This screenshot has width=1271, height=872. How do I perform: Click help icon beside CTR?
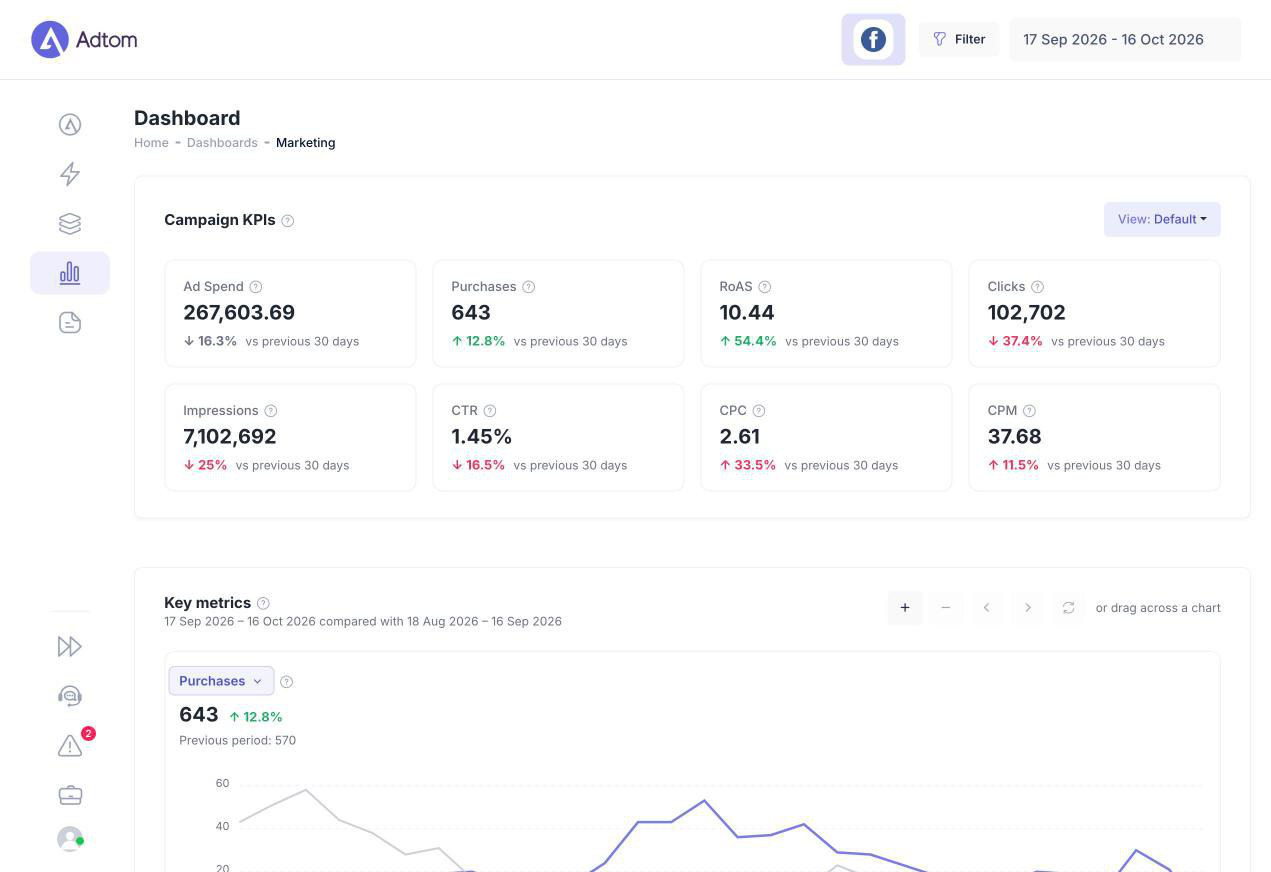coord(490,411)
